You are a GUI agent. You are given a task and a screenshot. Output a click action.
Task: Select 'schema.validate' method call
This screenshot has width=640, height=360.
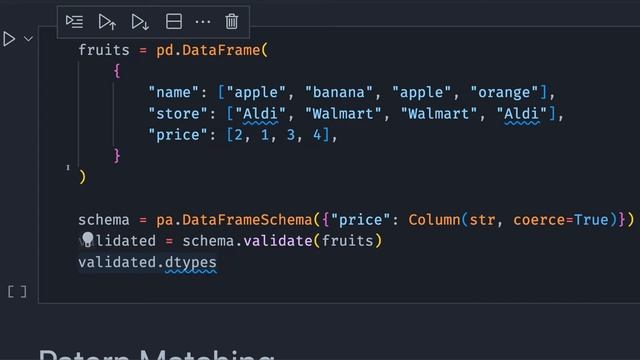pos(247,241)
